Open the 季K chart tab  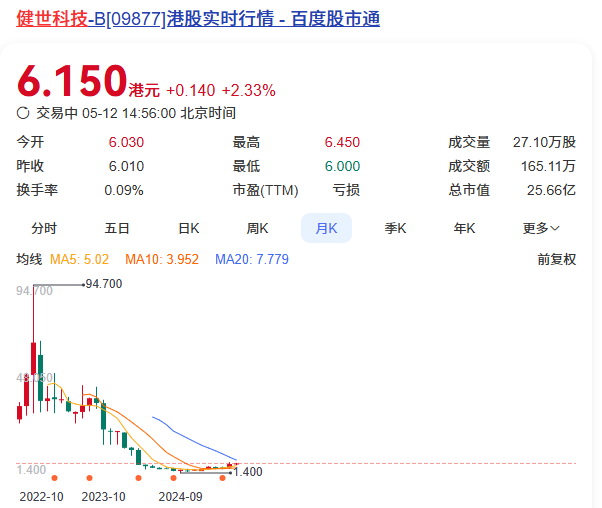pos(395,228)
